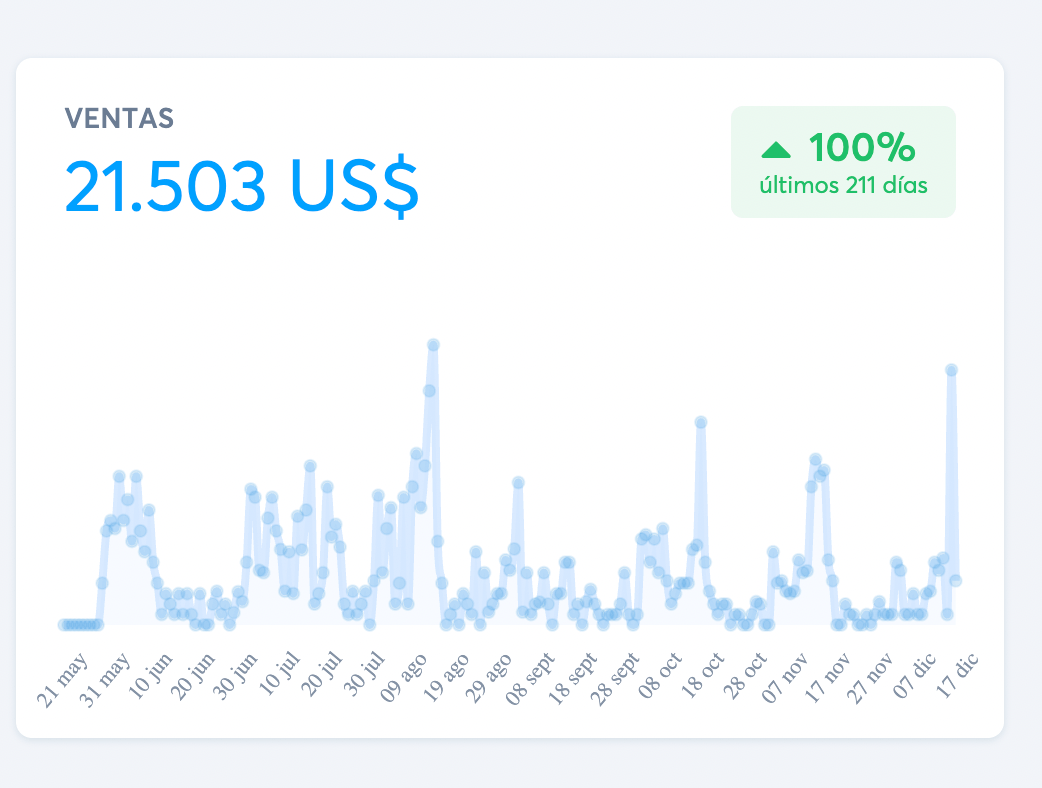1042x788 pixels.
Task: Click the 100% growth percentage
Action: 861,148
